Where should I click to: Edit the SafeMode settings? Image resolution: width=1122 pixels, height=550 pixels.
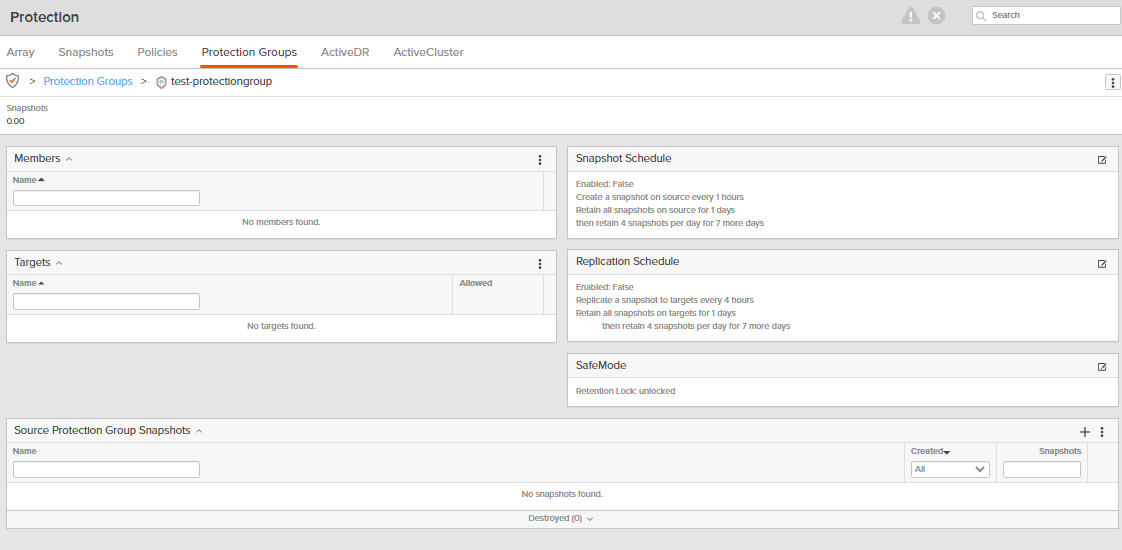pos(1102,367)
